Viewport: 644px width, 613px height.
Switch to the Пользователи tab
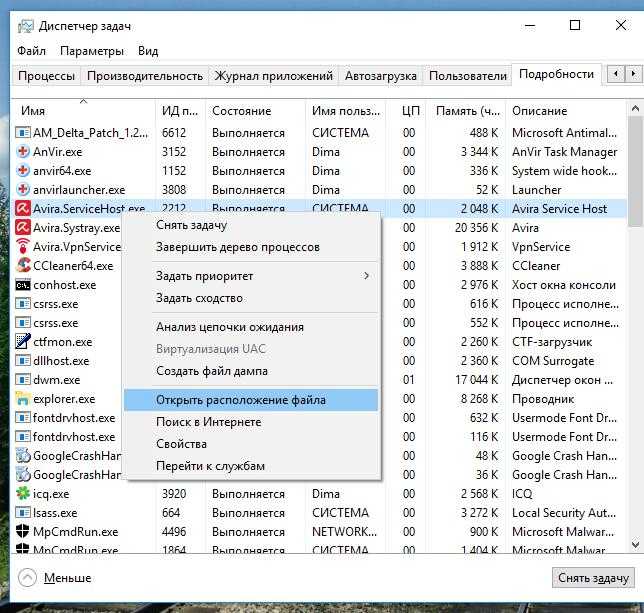467,76
